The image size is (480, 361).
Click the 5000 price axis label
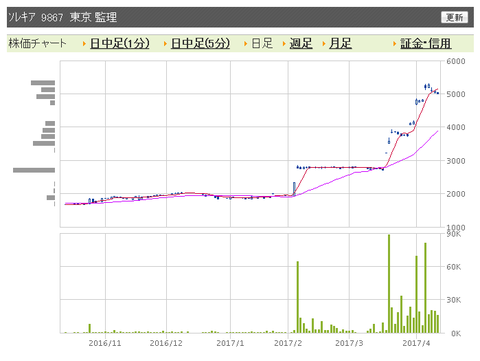click(x=456, y=94)
